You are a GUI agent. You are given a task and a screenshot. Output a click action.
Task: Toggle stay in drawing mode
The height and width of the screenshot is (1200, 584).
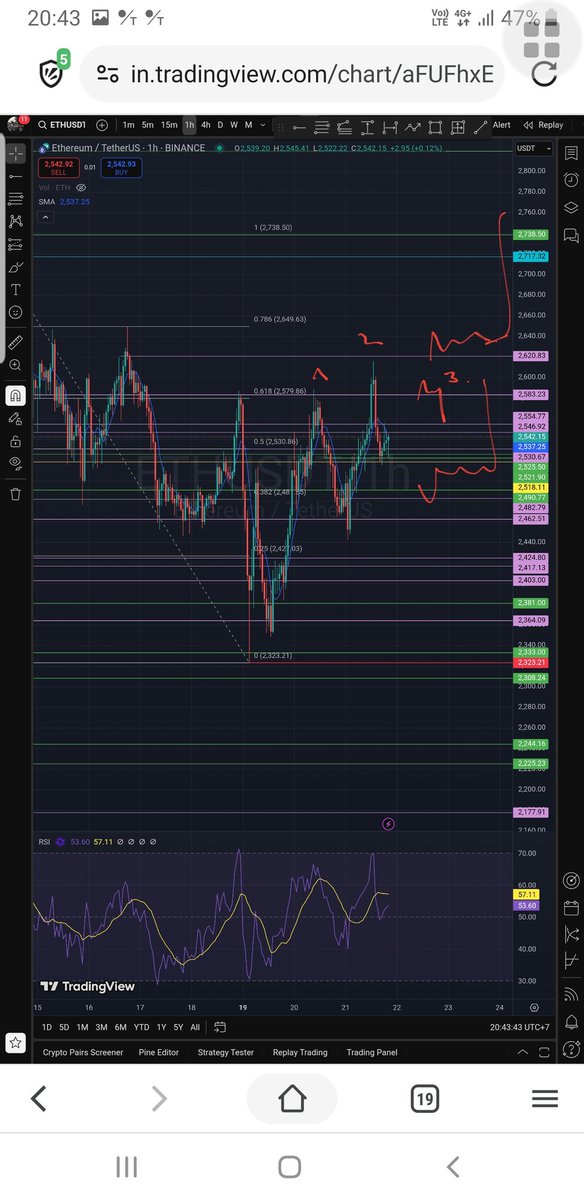[x=15, y=418]
